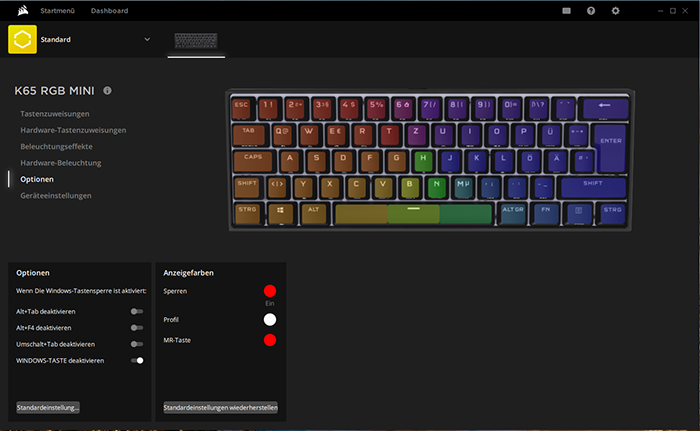Click the 'K65 RGB MINI' device title
The height and width of the screenshot is (431, 700).
54,91
